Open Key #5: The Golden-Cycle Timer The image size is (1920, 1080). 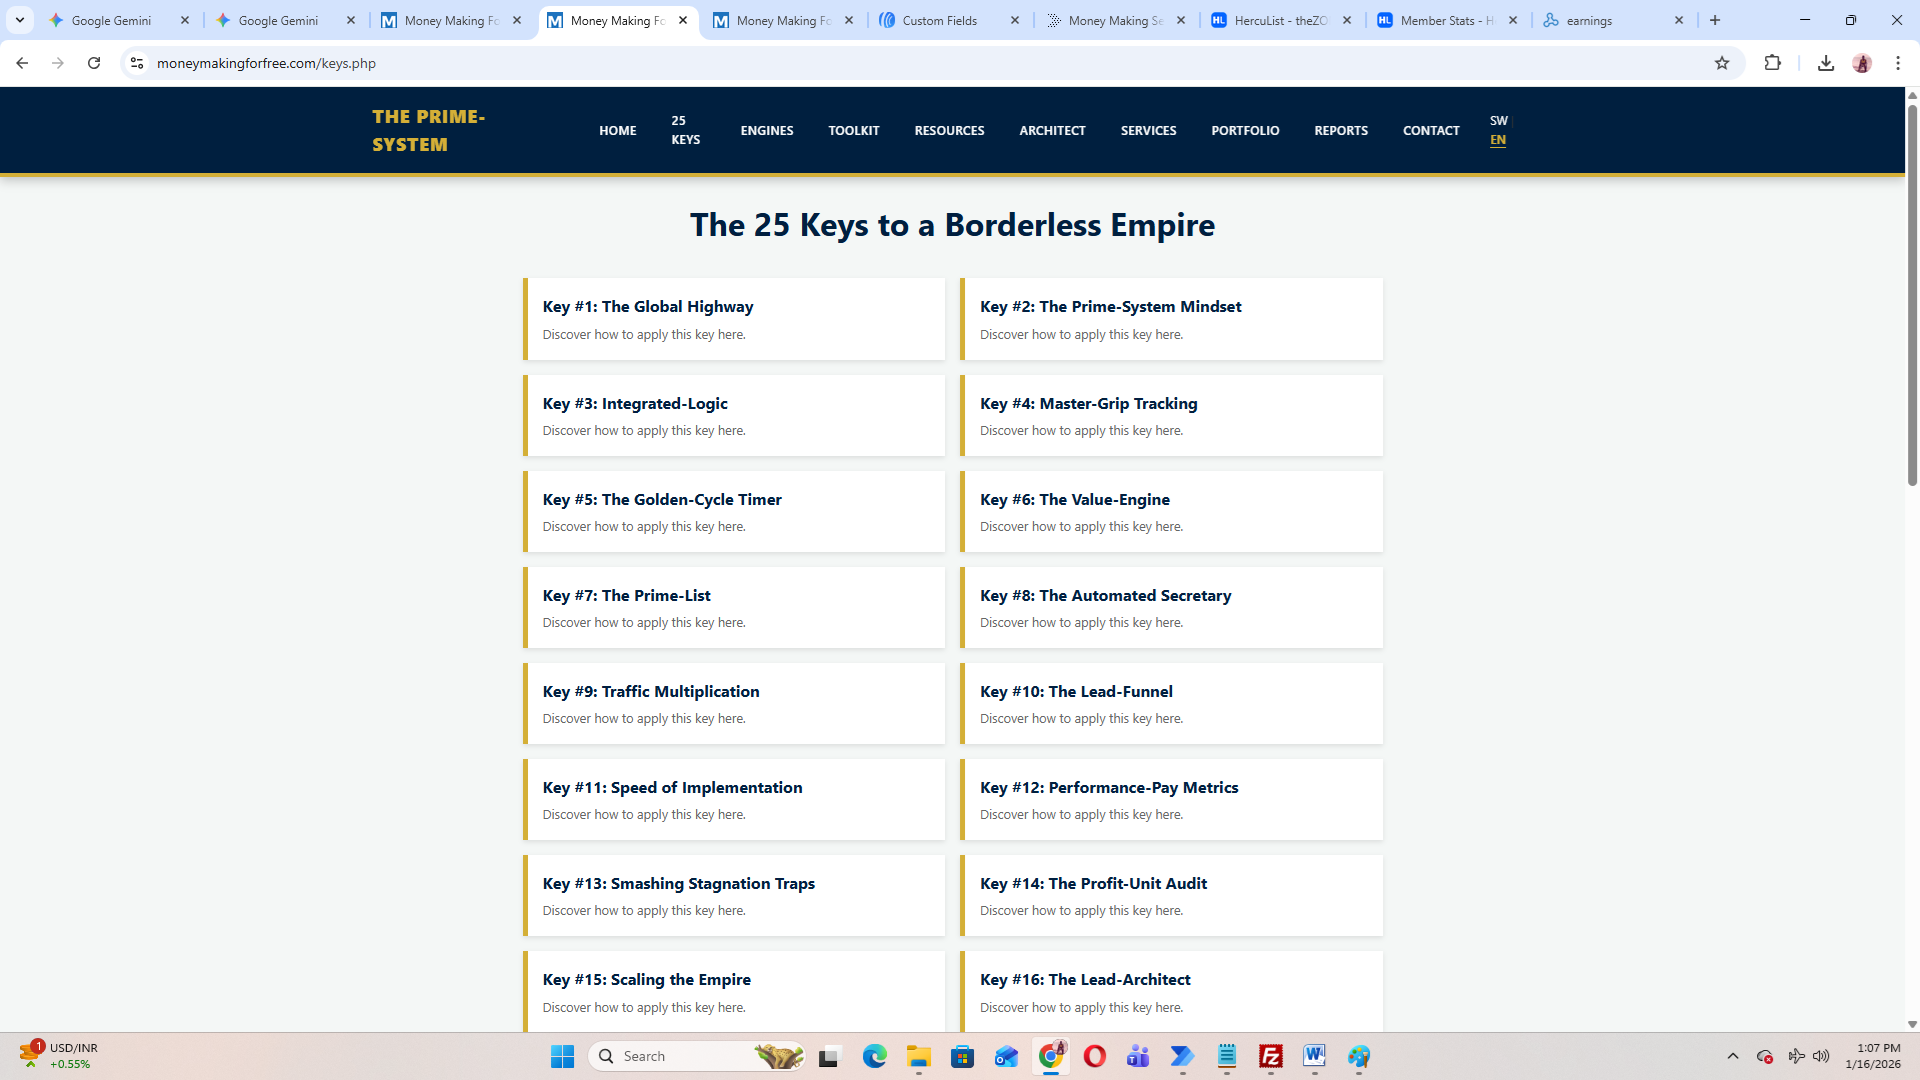661,500
